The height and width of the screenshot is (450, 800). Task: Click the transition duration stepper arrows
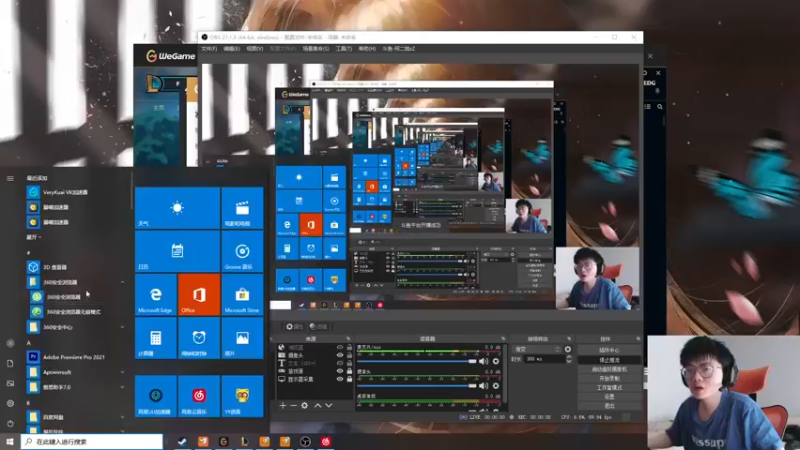click(x=569, y=359)
